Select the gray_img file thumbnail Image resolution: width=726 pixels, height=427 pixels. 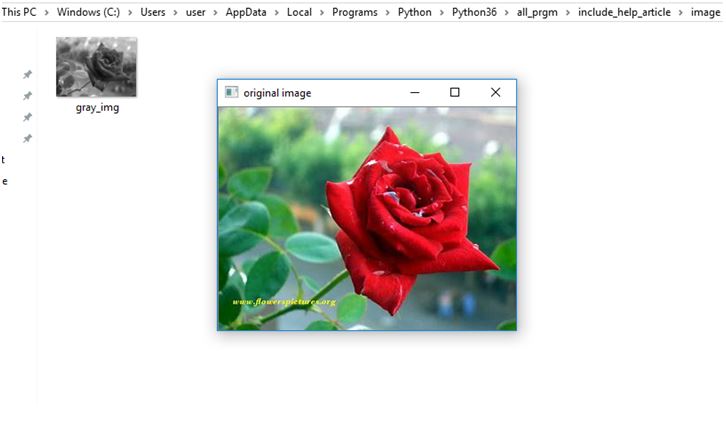coord(96,67)
